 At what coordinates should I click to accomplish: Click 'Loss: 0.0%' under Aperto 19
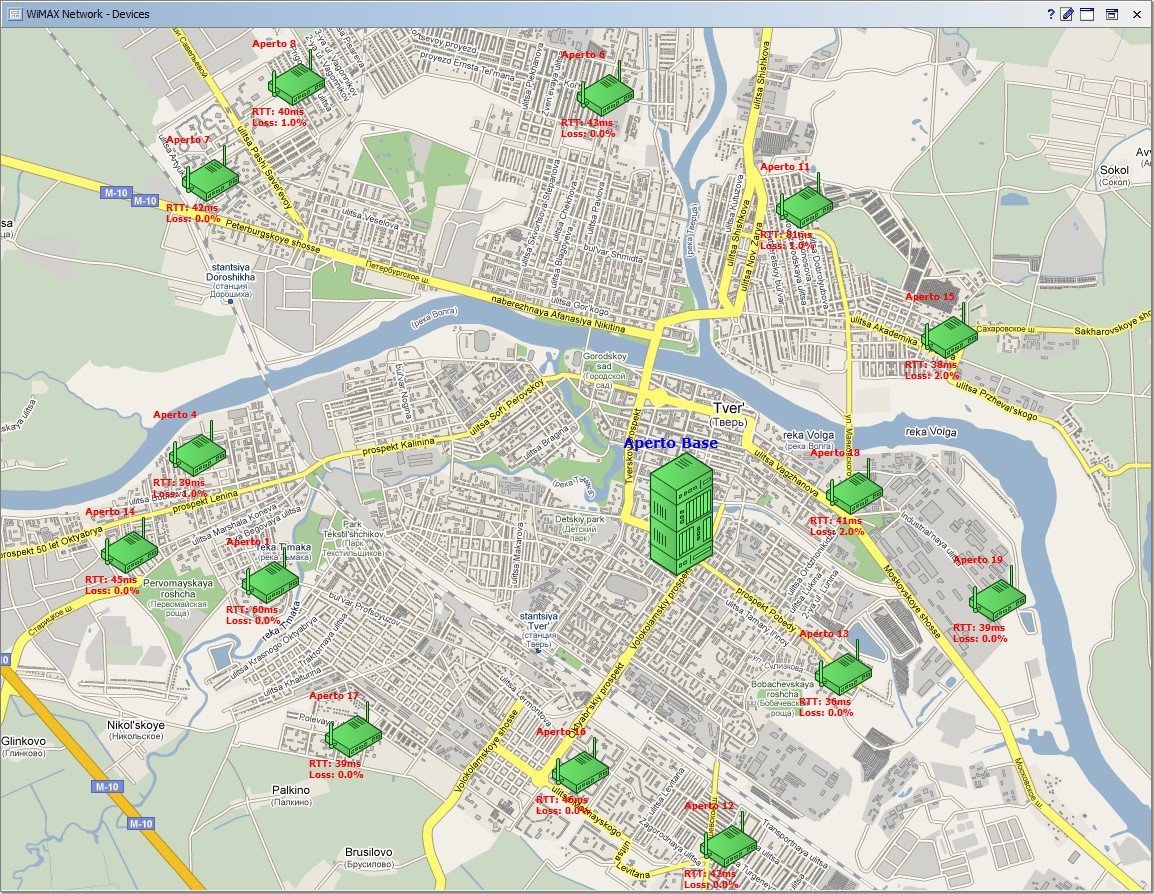[x=980, y=639]
